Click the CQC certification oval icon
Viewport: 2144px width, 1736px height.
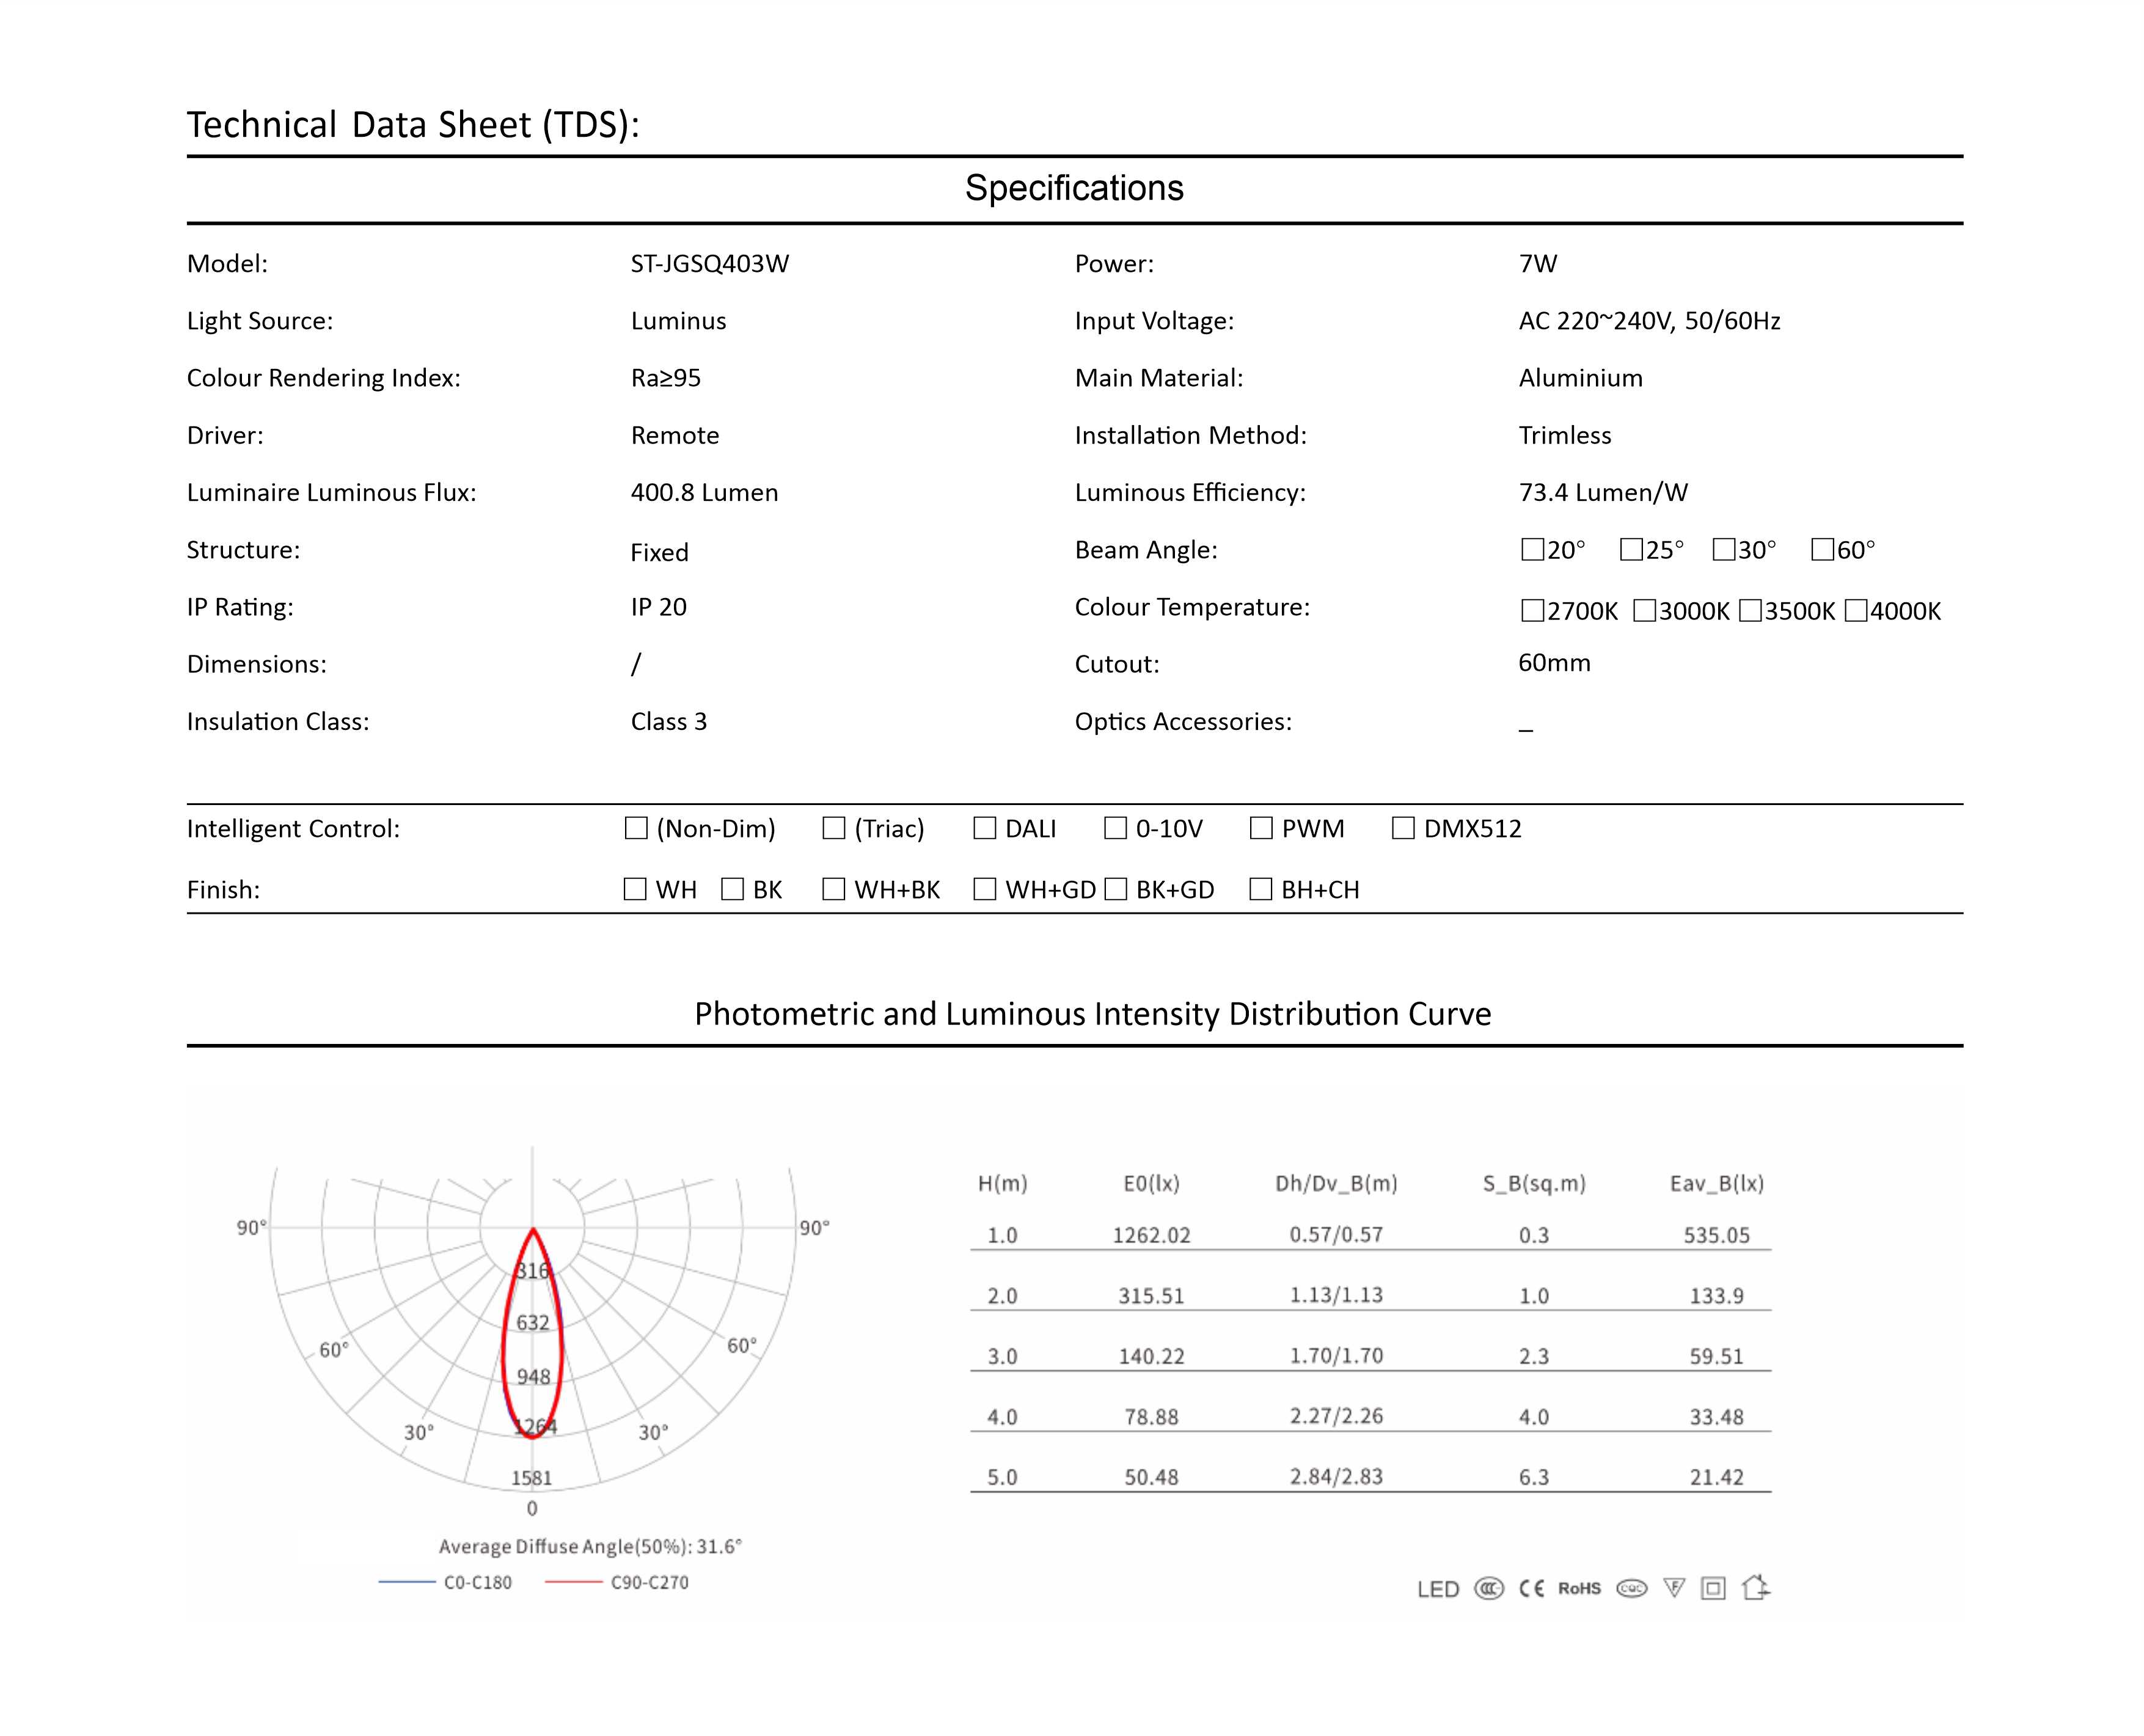[1631, 1588]
